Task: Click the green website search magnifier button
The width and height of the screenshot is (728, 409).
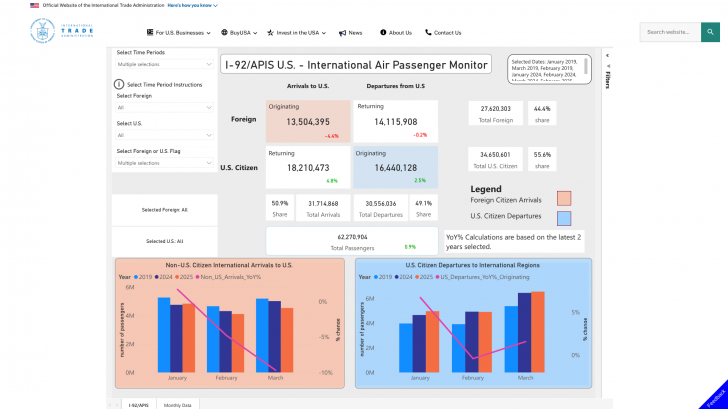Action: coord(710,32)
